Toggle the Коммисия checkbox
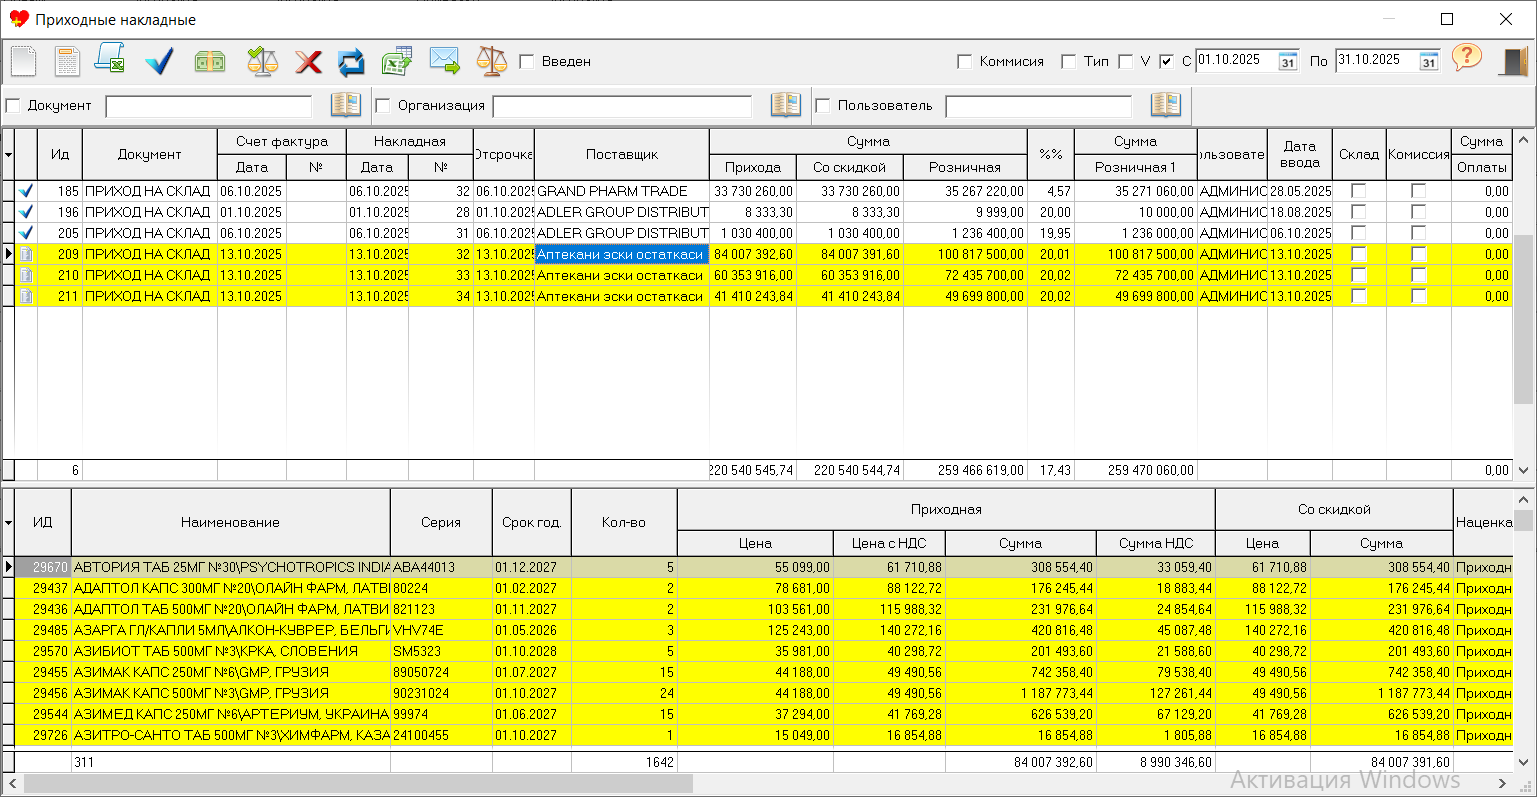 965,62
